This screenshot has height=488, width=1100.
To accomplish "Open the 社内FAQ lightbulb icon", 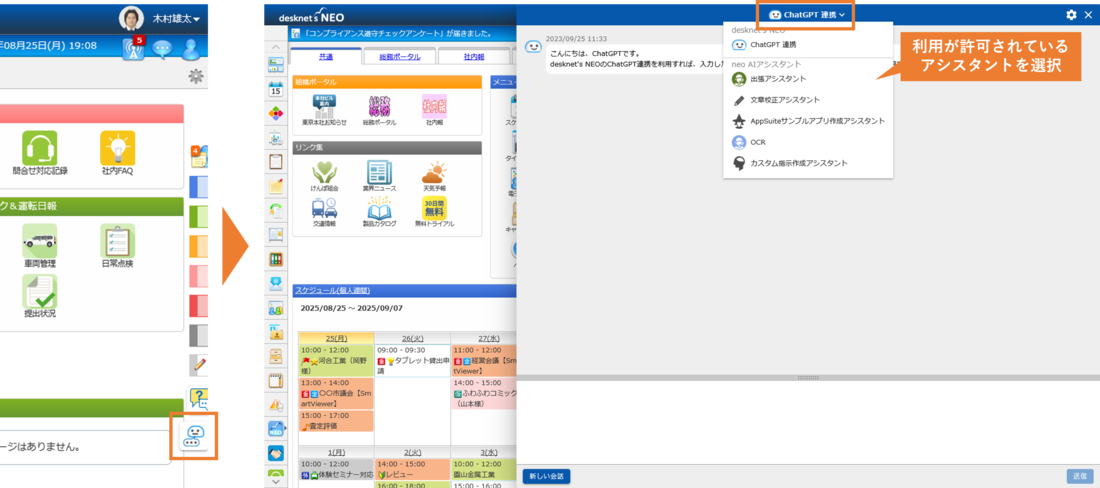I will click(117, 149).
